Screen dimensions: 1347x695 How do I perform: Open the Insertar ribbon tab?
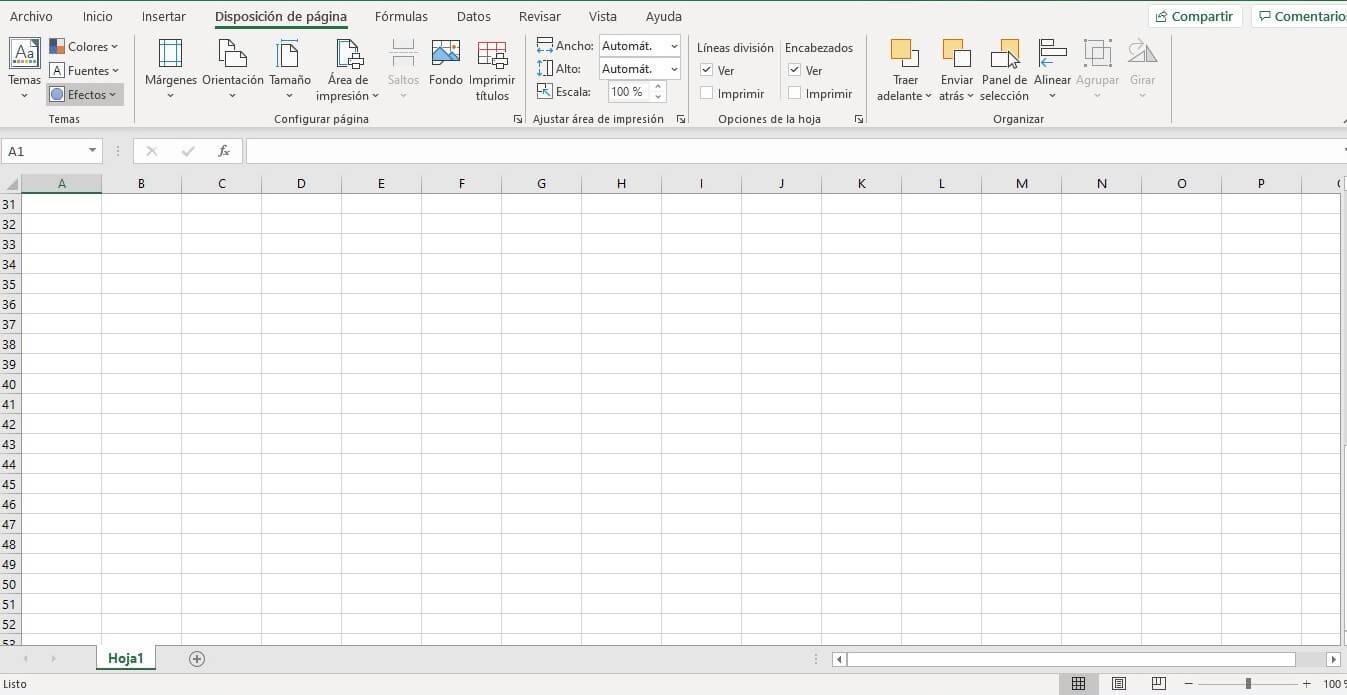point(163,17)
